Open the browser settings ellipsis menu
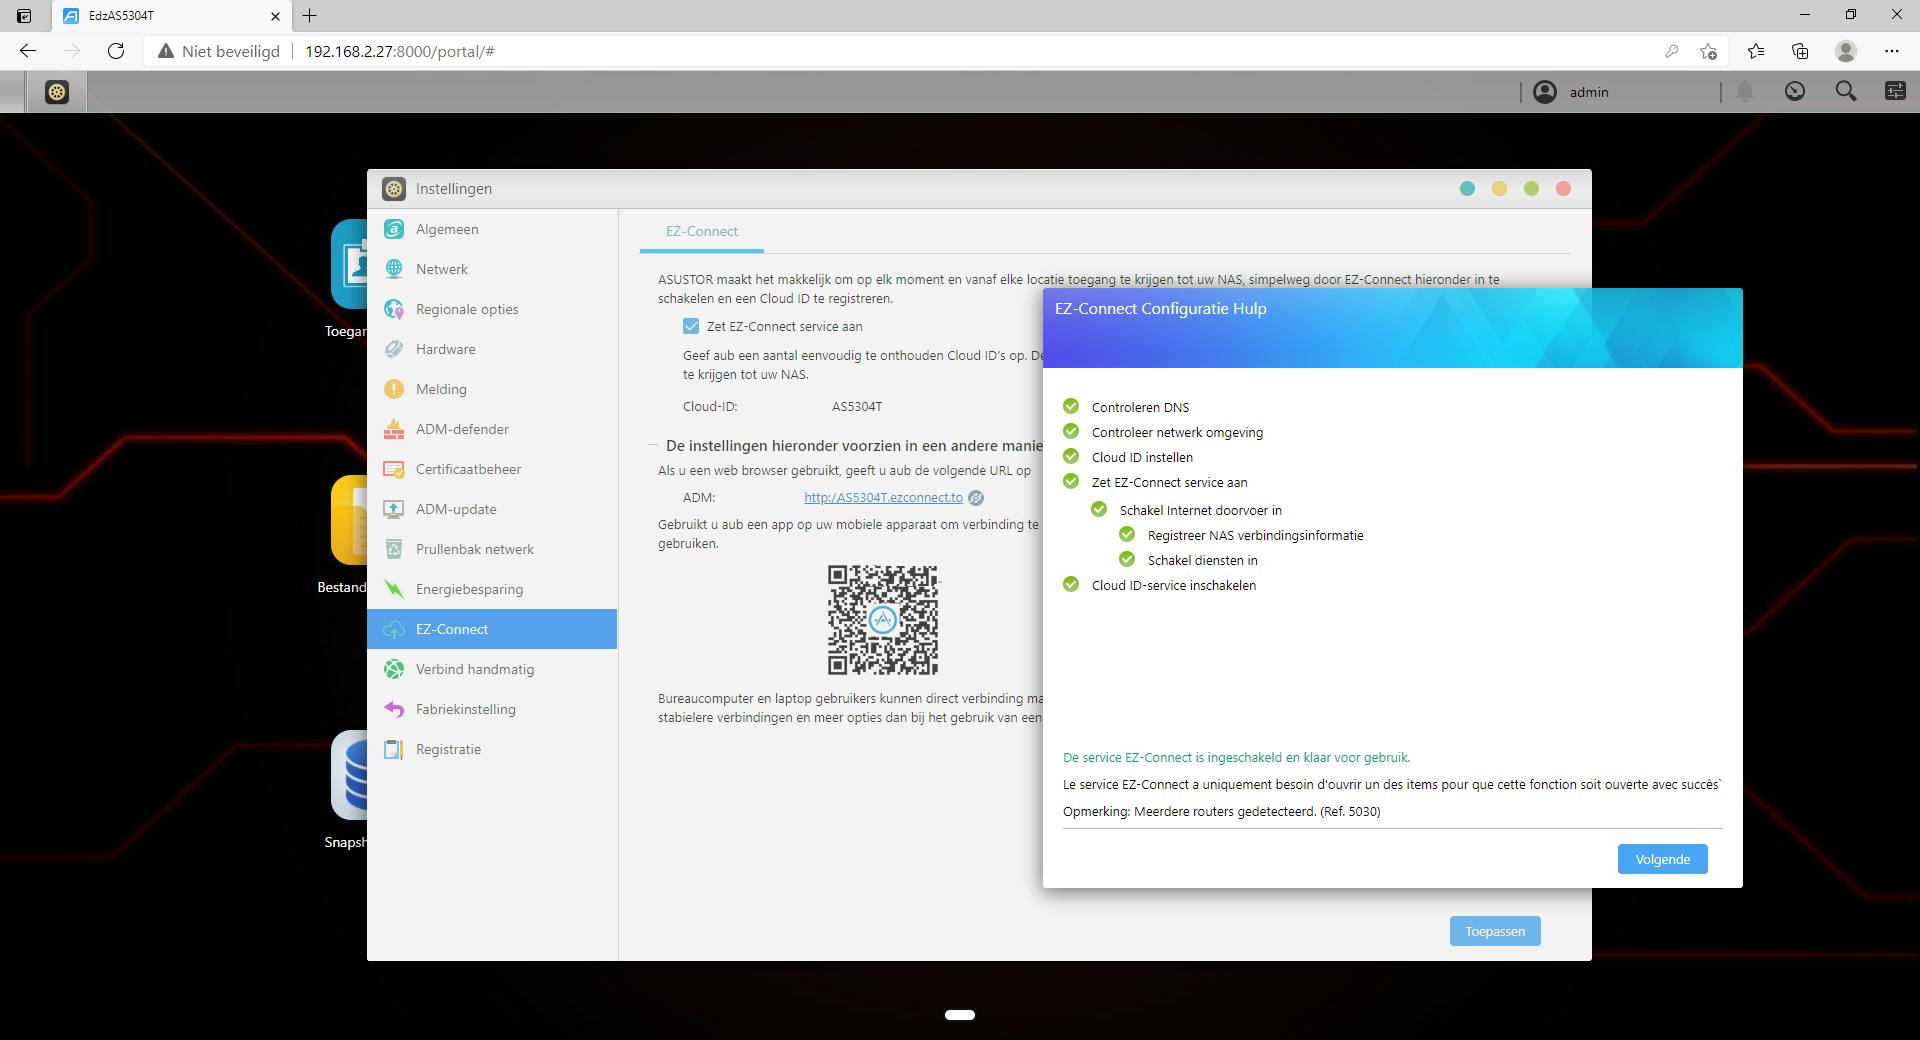Viewport: 1920px width, 1040px height. click(1891, 51)
